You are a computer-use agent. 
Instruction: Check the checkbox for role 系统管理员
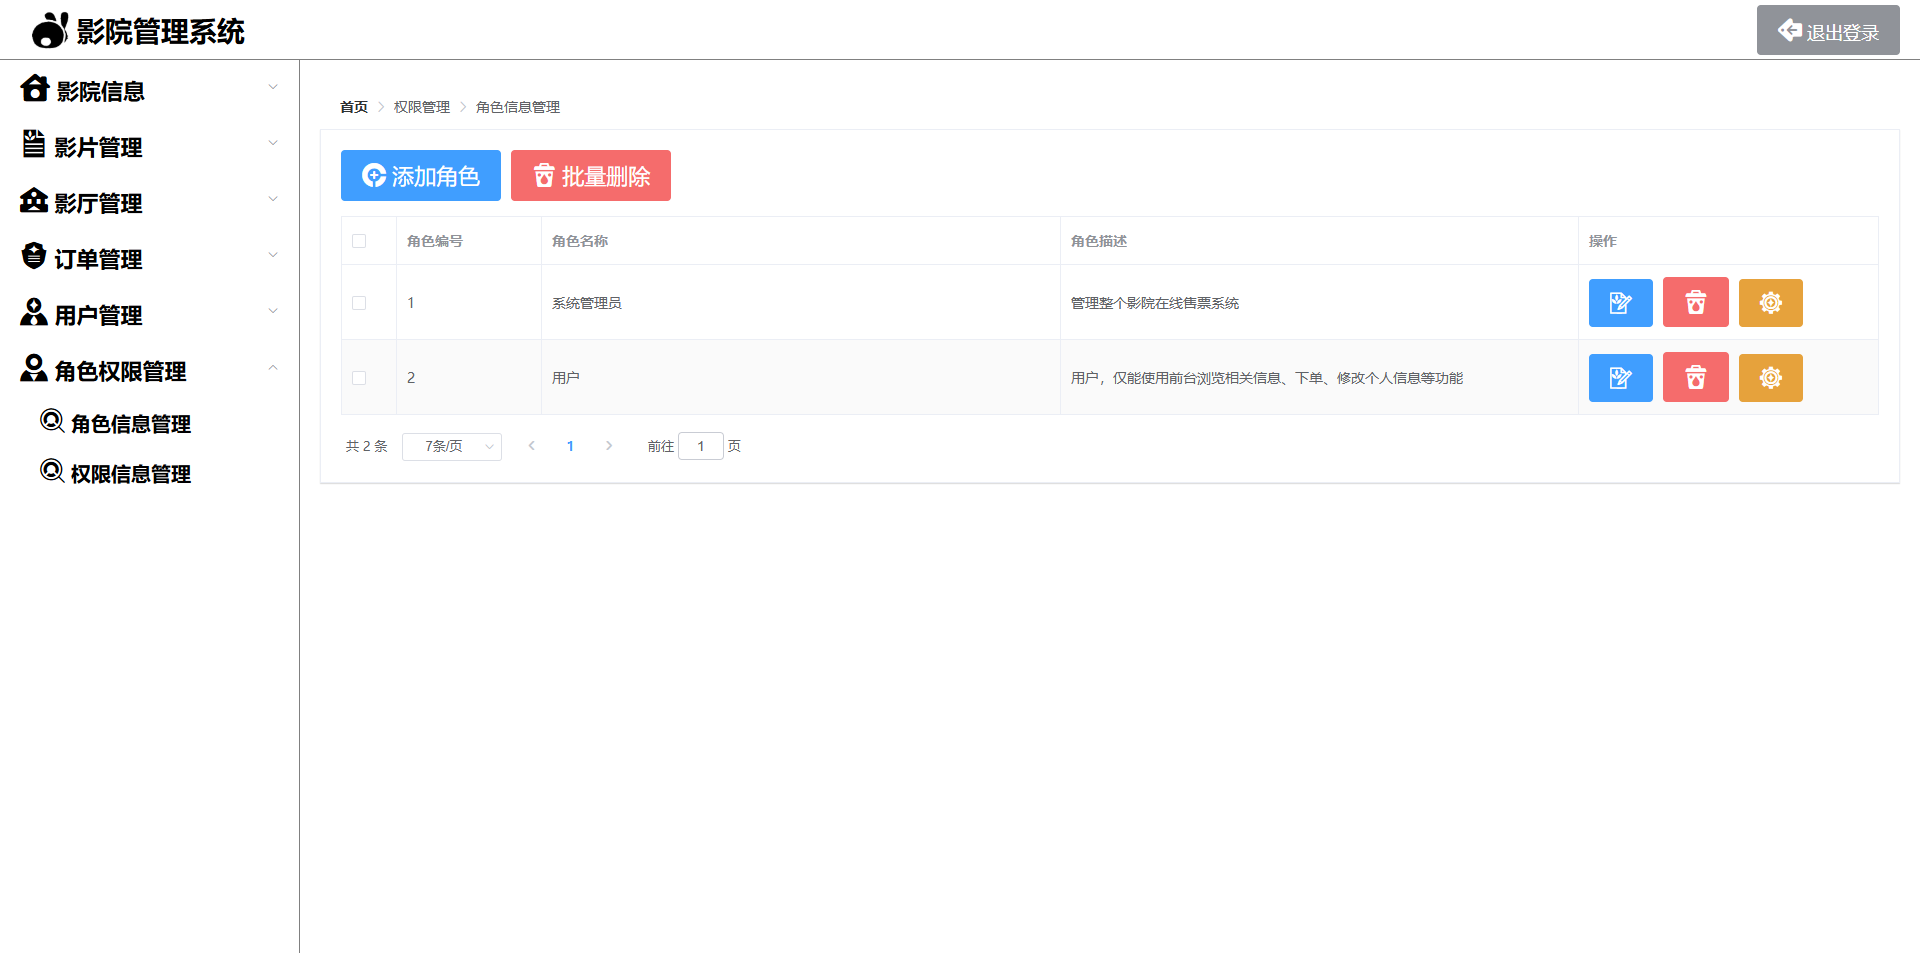point(359,302)
